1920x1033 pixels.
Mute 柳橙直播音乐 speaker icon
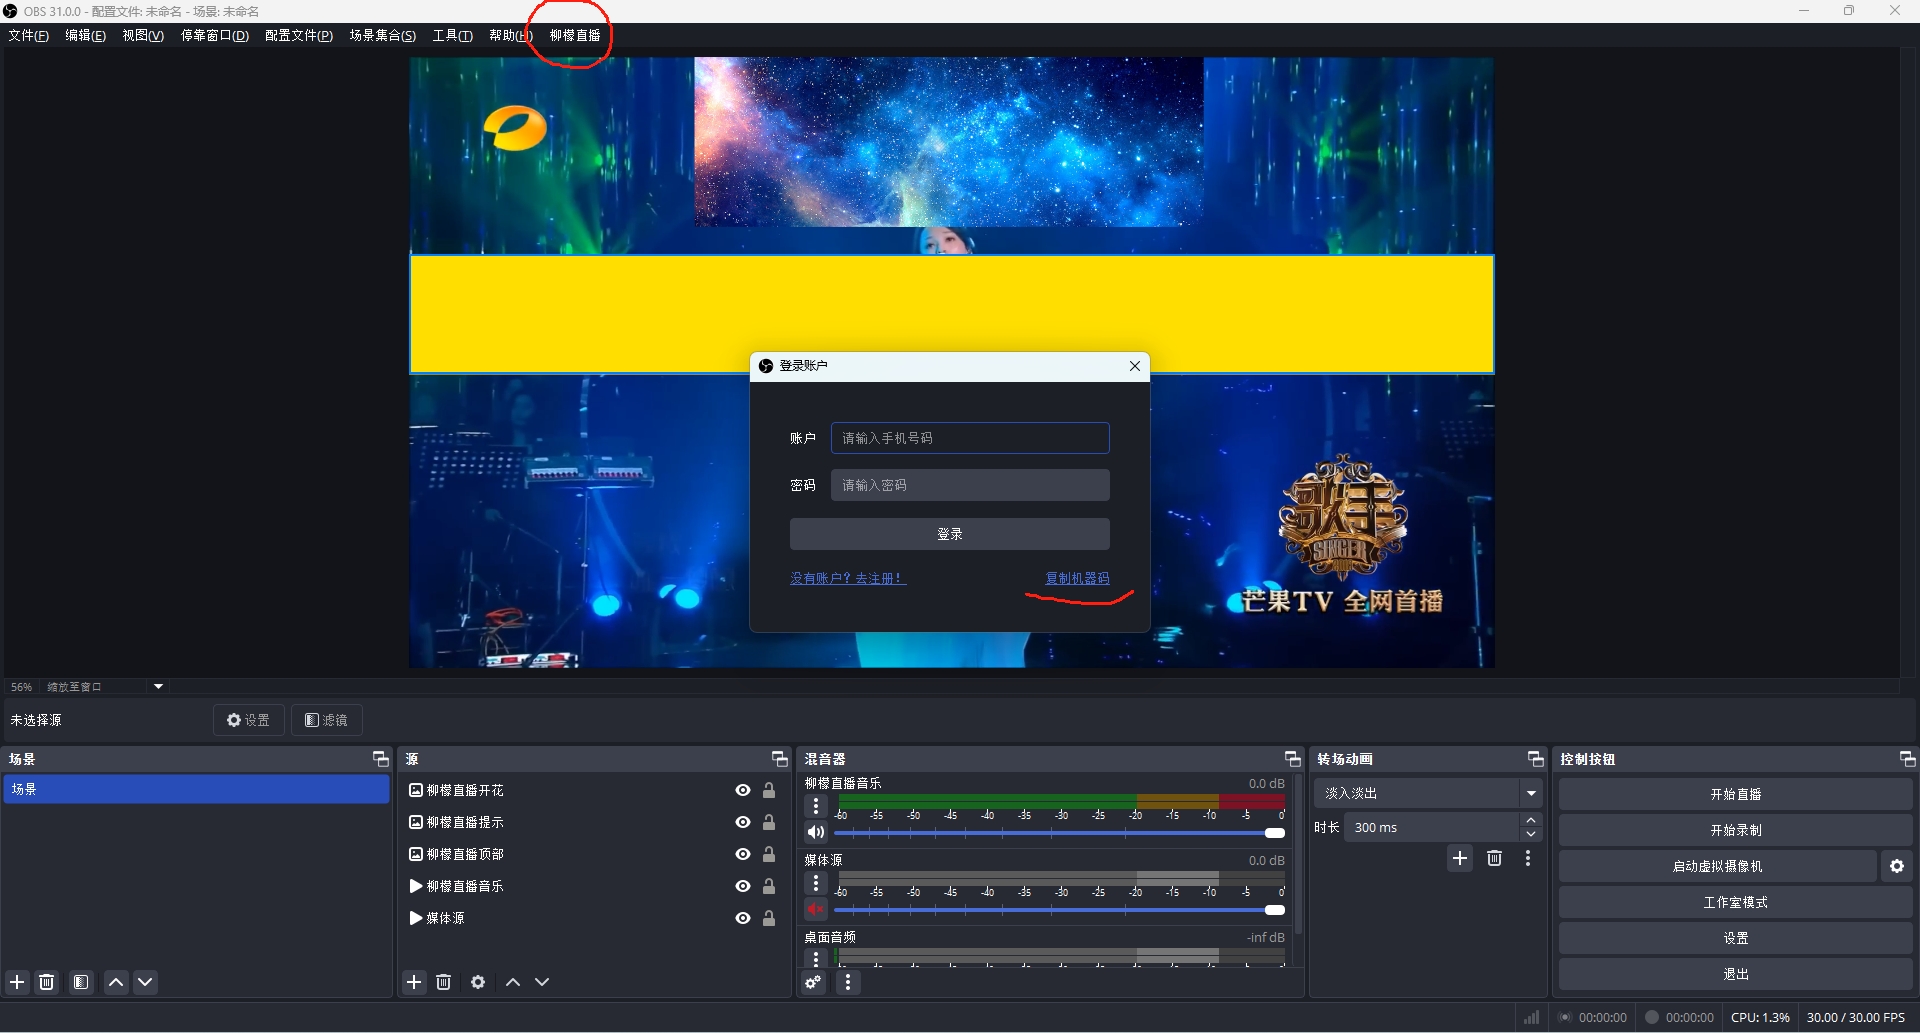tap(816, 832)
